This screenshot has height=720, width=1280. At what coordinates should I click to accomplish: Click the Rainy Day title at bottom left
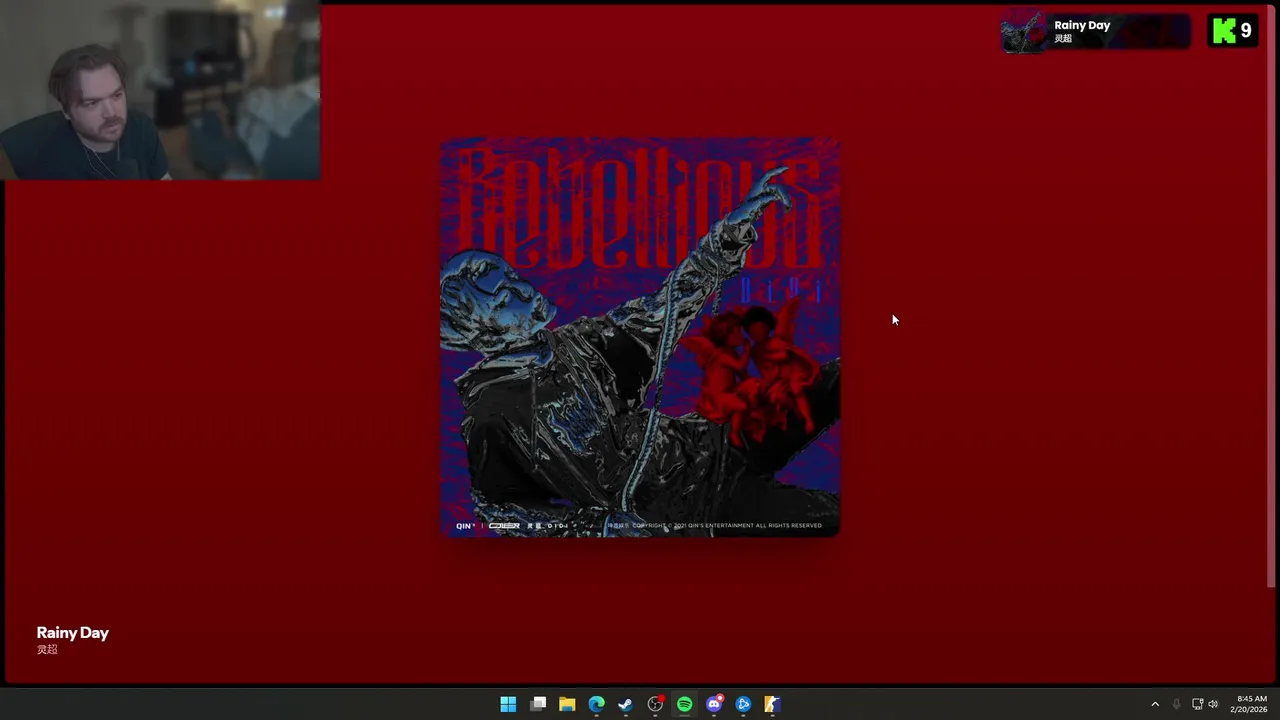pyautogui.click(x=73, y=633)
